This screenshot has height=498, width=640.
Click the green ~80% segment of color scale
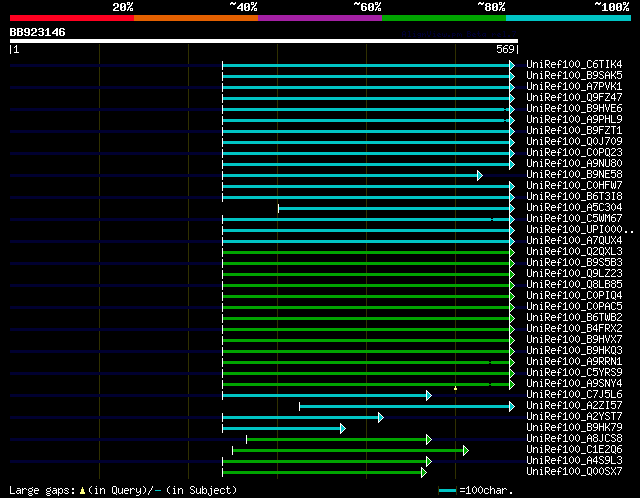444,18
